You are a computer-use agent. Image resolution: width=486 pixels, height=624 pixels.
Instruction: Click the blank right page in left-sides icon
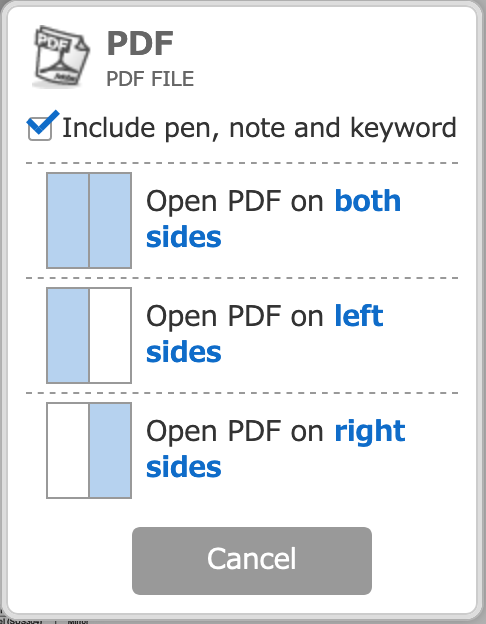pyautogui.click(x=110, y=335)
